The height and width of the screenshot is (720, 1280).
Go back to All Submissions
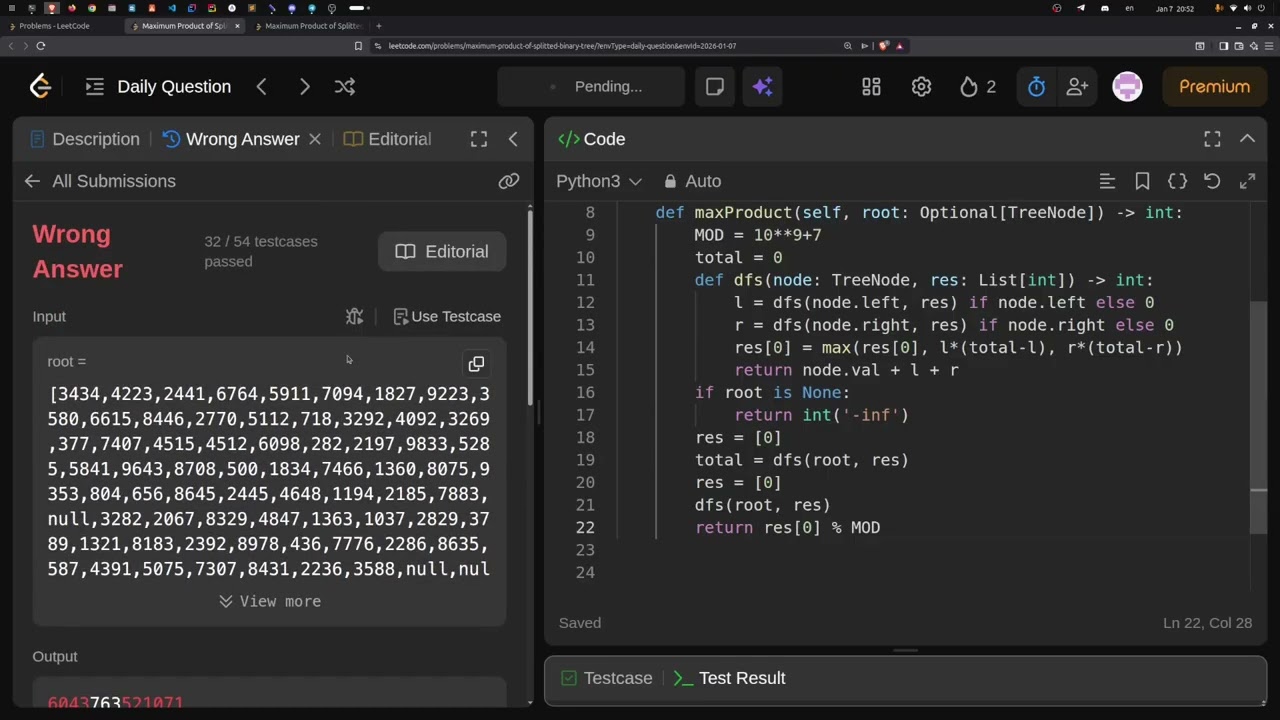pos(100,181)
